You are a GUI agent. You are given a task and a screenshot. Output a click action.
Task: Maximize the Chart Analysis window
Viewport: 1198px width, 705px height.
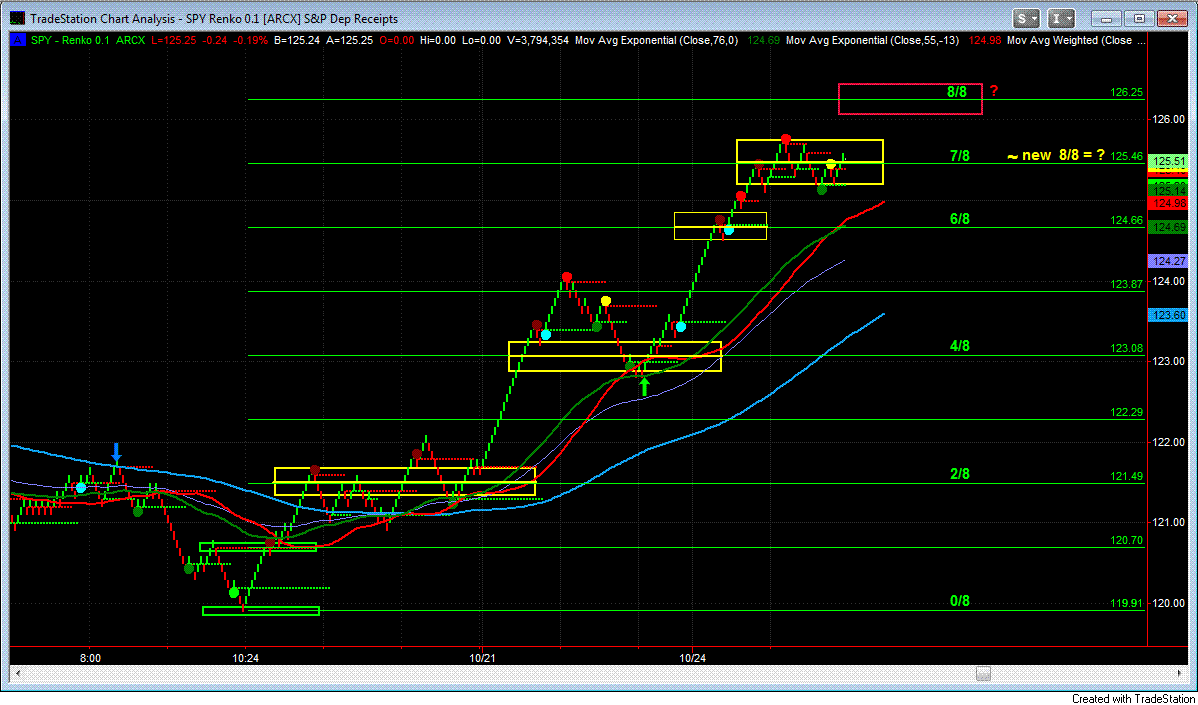coord(1139,18)
